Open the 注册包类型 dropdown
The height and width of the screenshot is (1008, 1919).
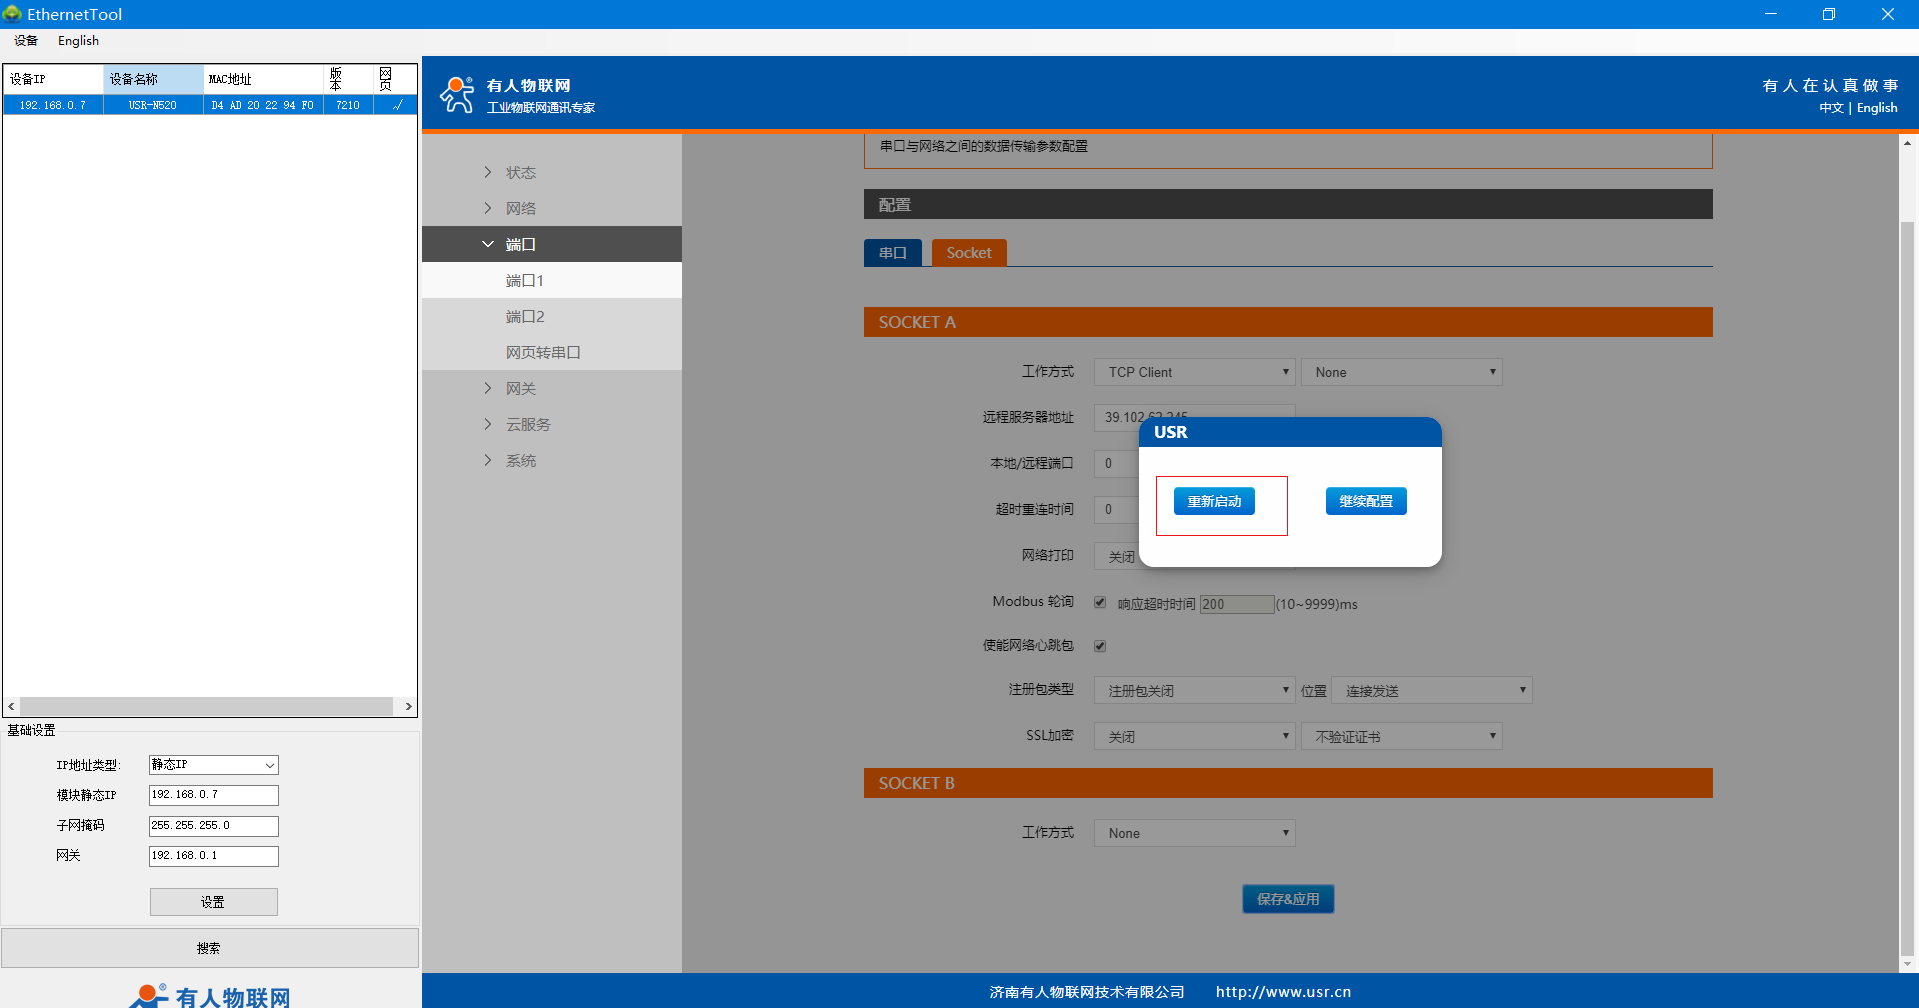1194,691
